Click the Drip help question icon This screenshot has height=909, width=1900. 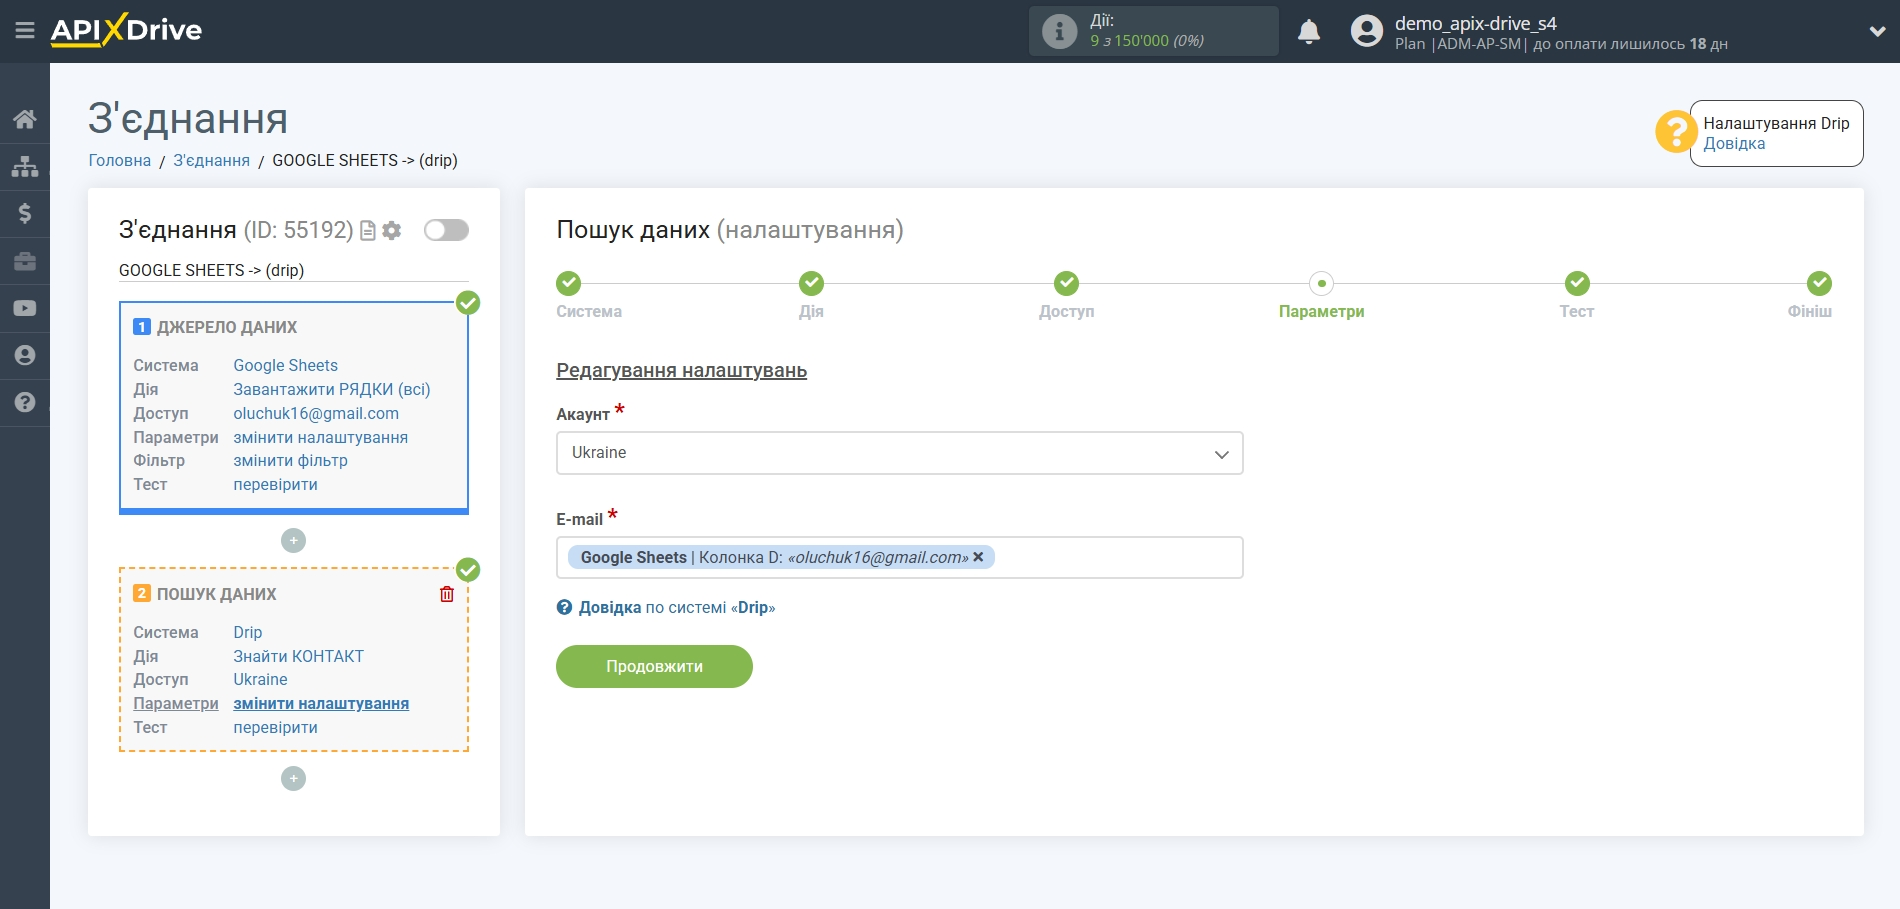[x=565, y=607]
